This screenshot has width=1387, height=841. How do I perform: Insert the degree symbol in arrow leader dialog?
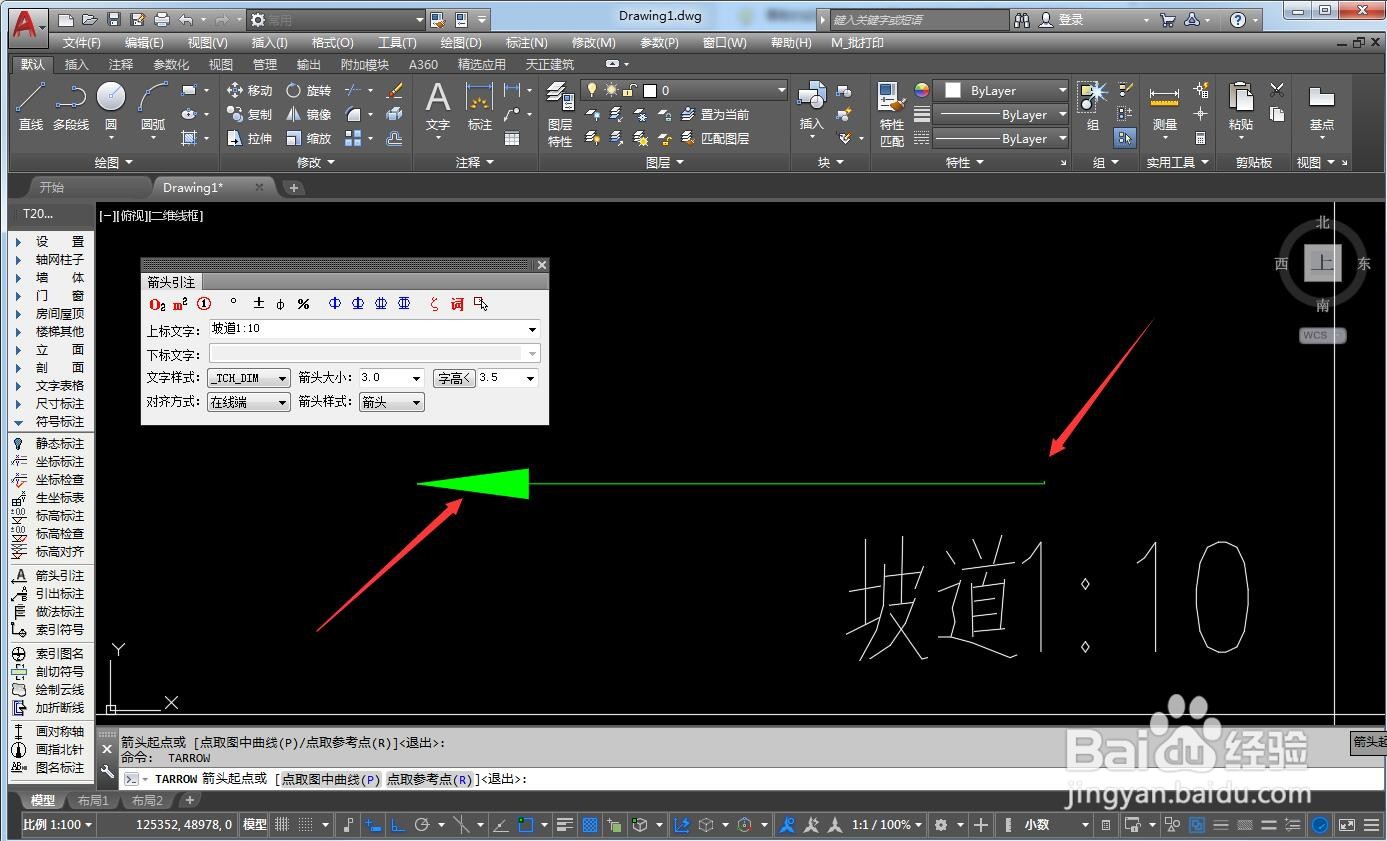(x=234, y=303)
